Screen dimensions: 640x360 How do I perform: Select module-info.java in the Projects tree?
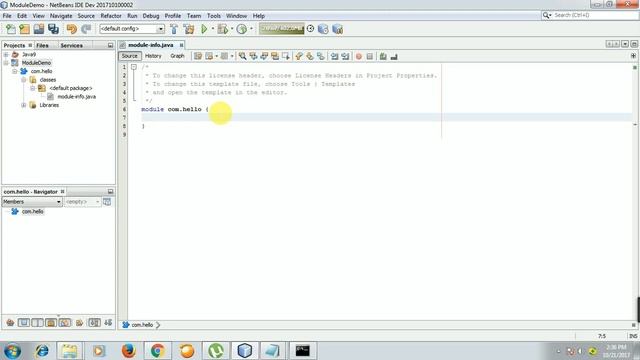pyautogui.click(x=76, y=97)
